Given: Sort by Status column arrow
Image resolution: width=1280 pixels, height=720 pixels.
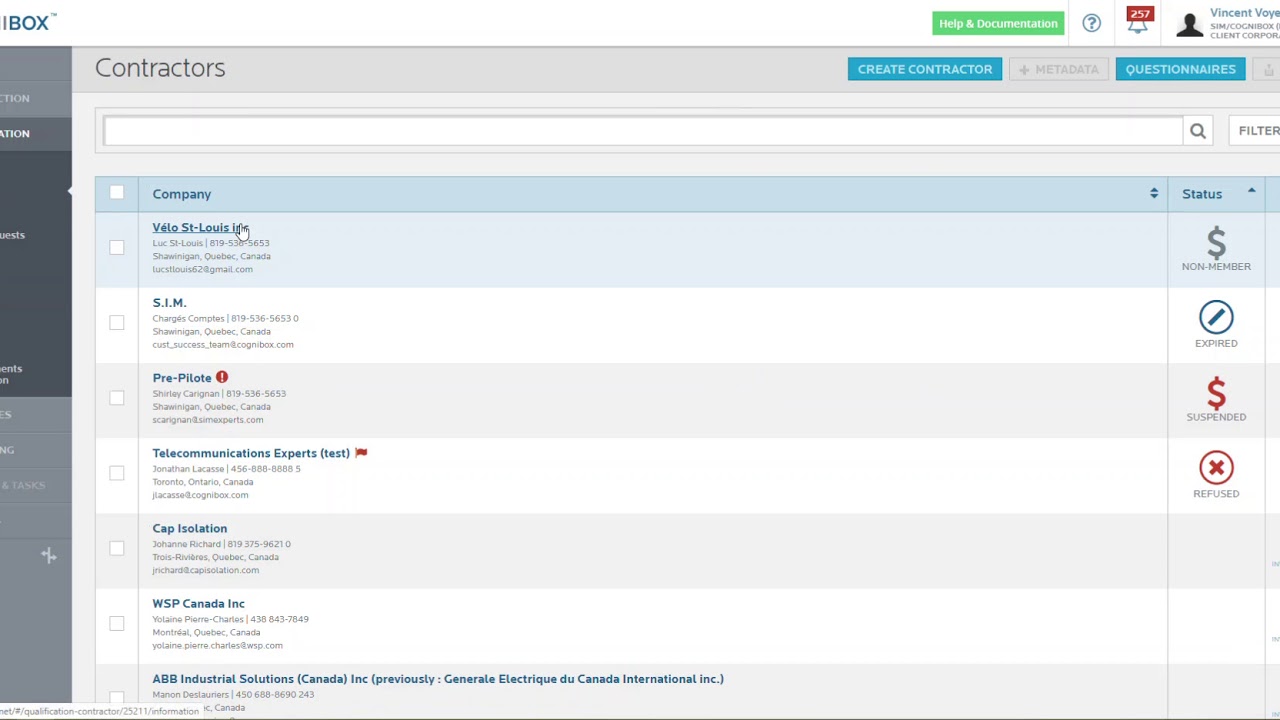Looking at the screenshot, I should coord(1251,191).
